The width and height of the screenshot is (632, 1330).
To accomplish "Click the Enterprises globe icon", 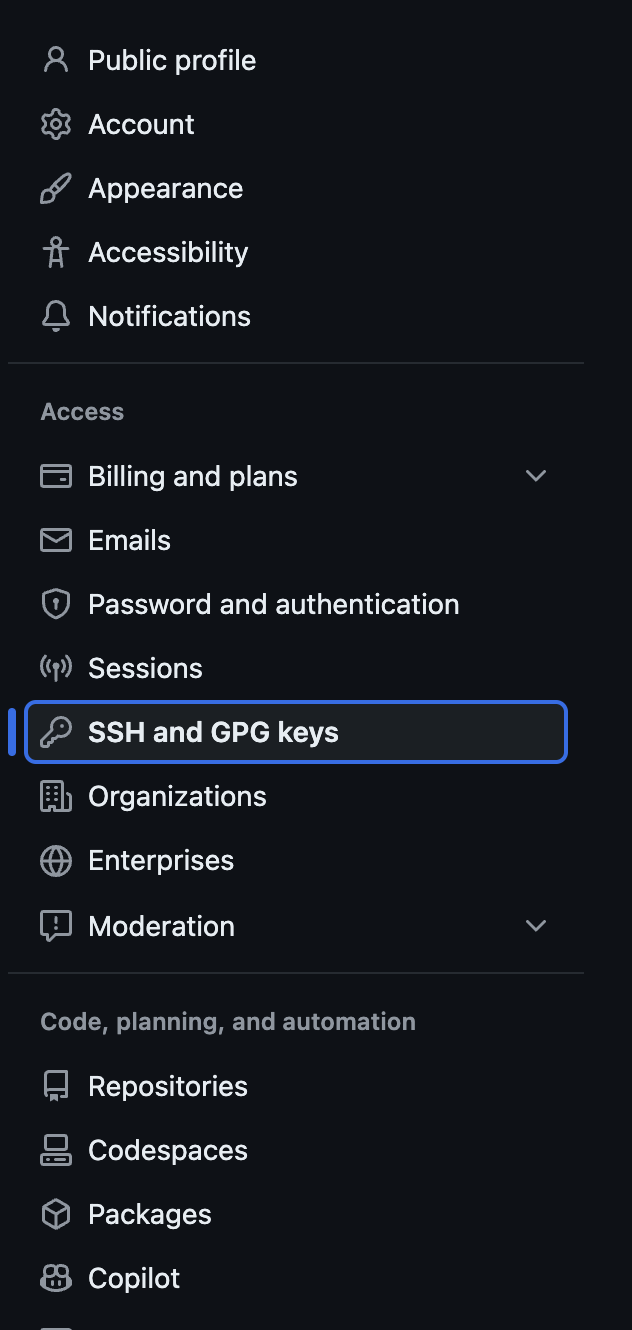I will click(56, 860).
